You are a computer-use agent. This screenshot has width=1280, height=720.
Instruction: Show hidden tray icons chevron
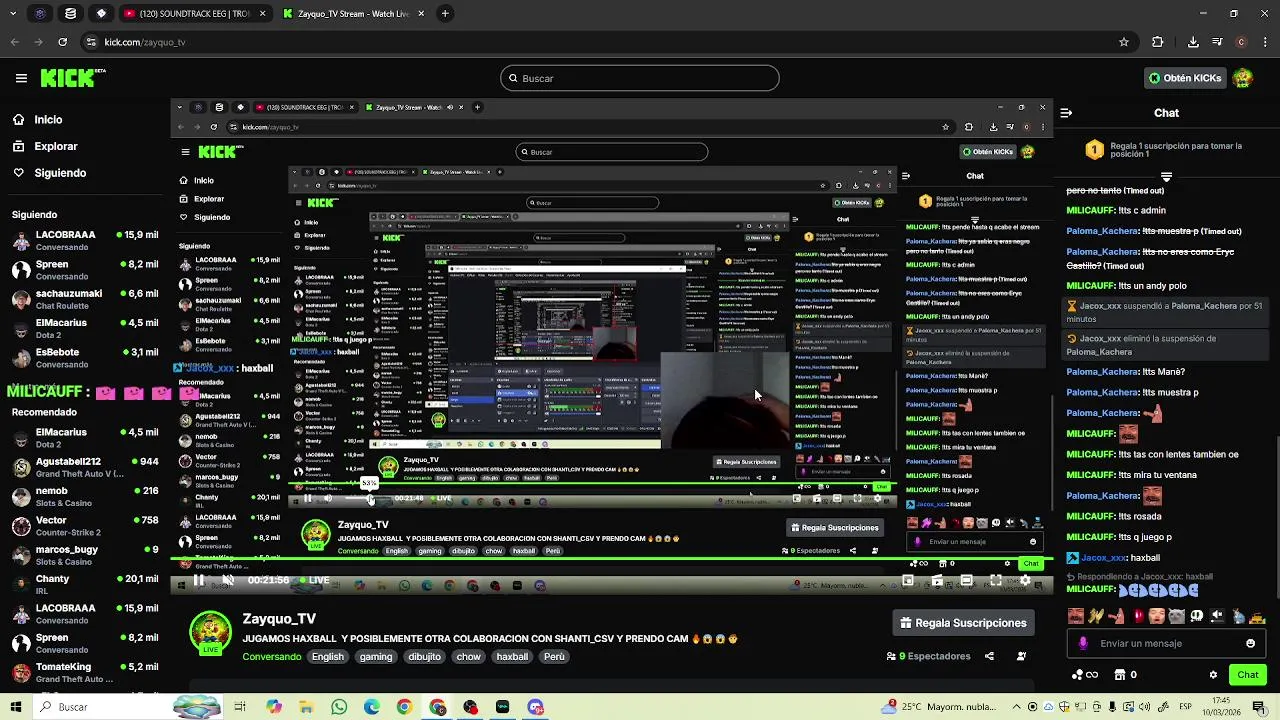point(1016,707)
